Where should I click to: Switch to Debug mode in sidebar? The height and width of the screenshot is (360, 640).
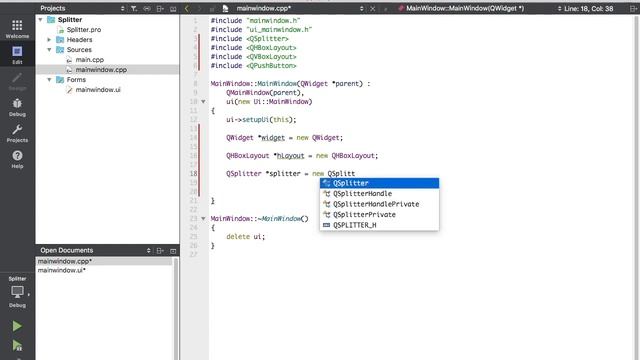(x=17, y=107)
